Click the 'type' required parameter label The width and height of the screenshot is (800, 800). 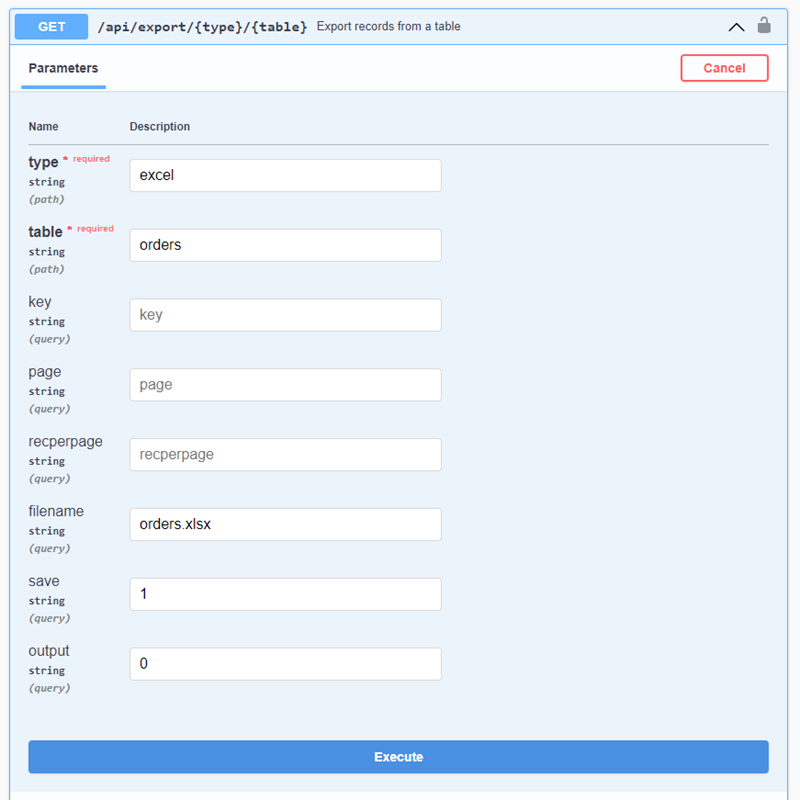point(43,162)
